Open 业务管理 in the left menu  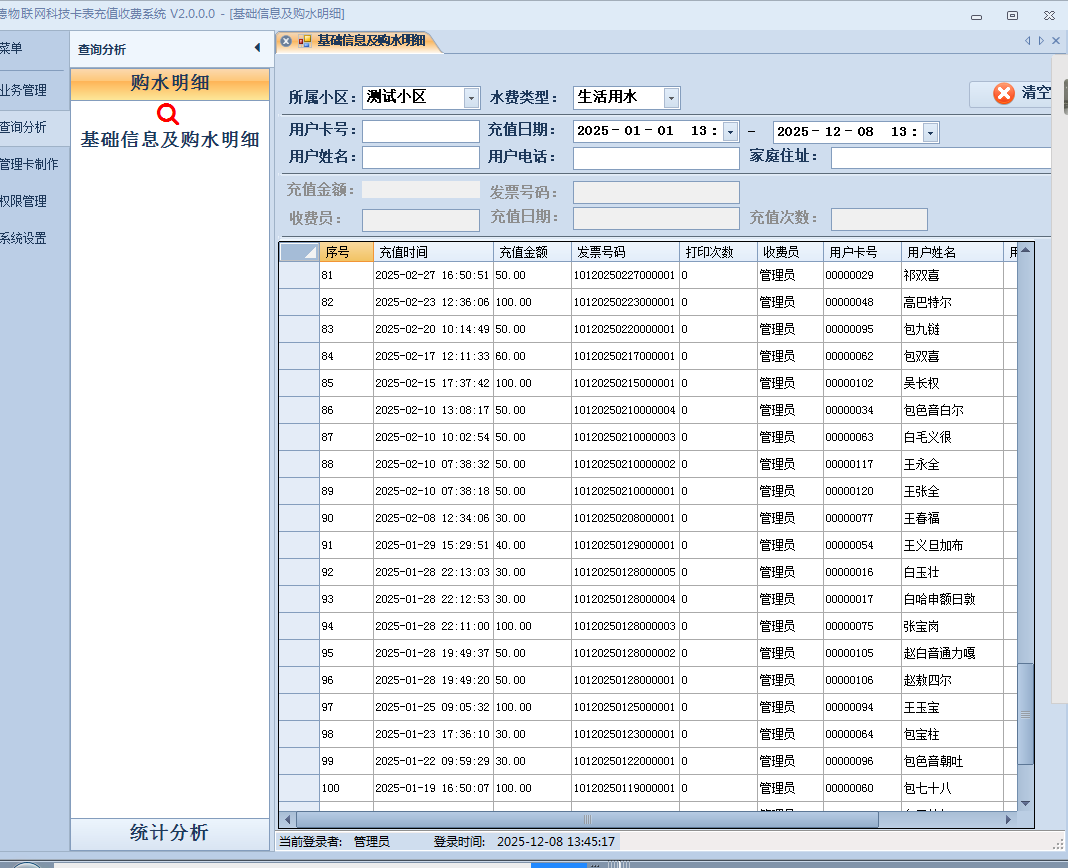point(24,90)
